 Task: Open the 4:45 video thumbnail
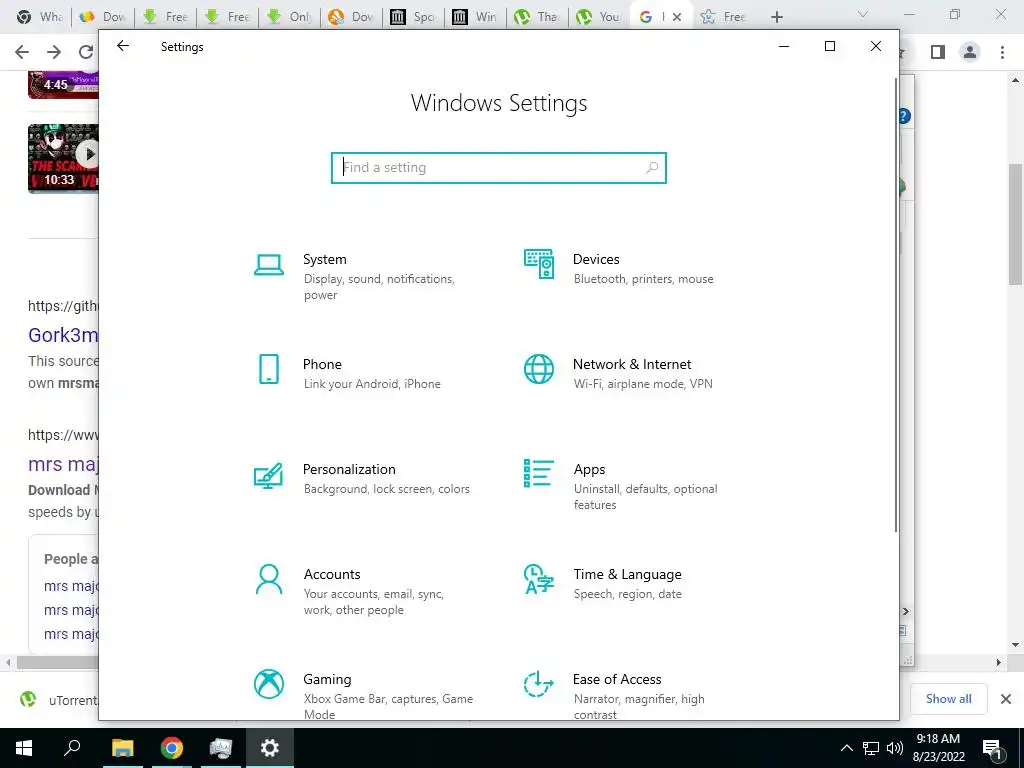[63, 85]
